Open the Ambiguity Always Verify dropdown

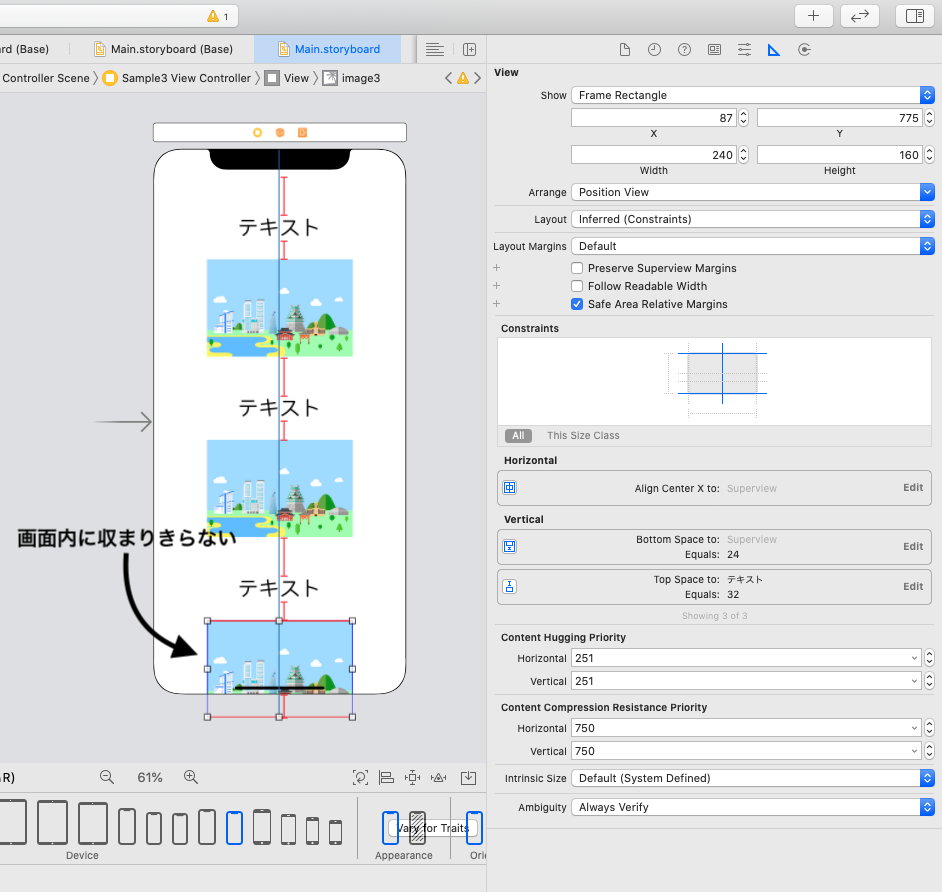(x=753, y=807)
